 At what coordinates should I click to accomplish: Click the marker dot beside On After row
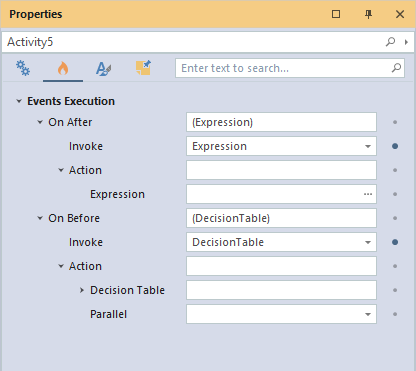[x=395, y=122]
